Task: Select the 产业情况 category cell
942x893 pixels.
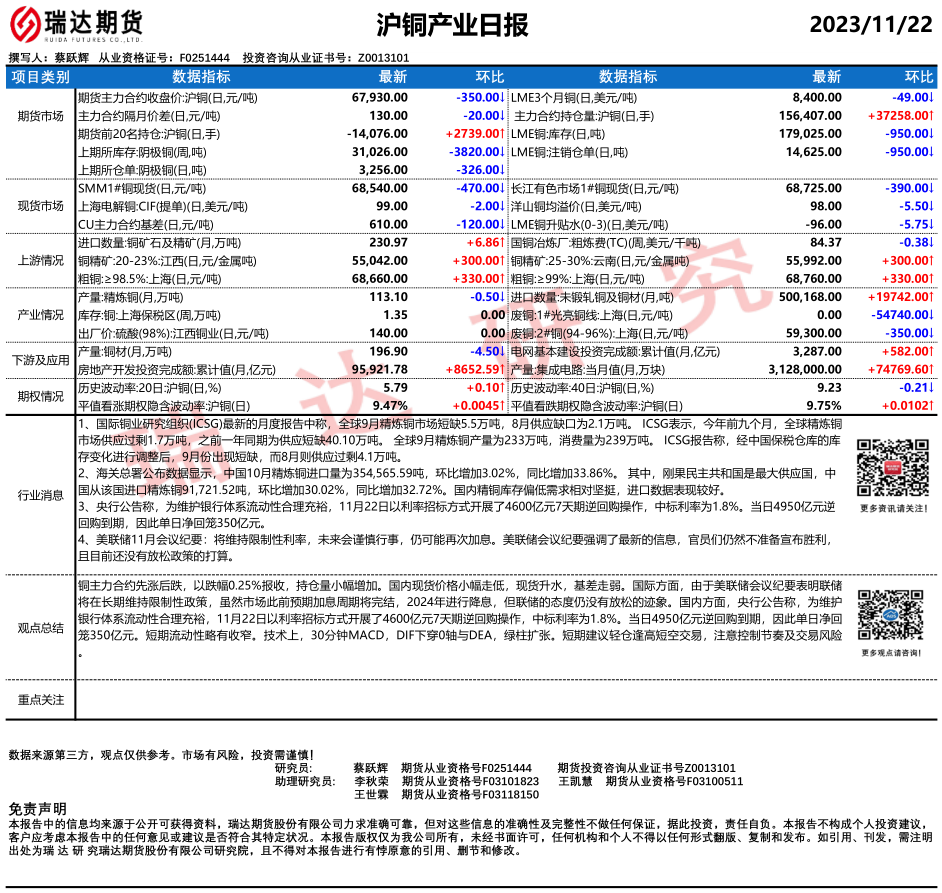Action: coord(41,315)
